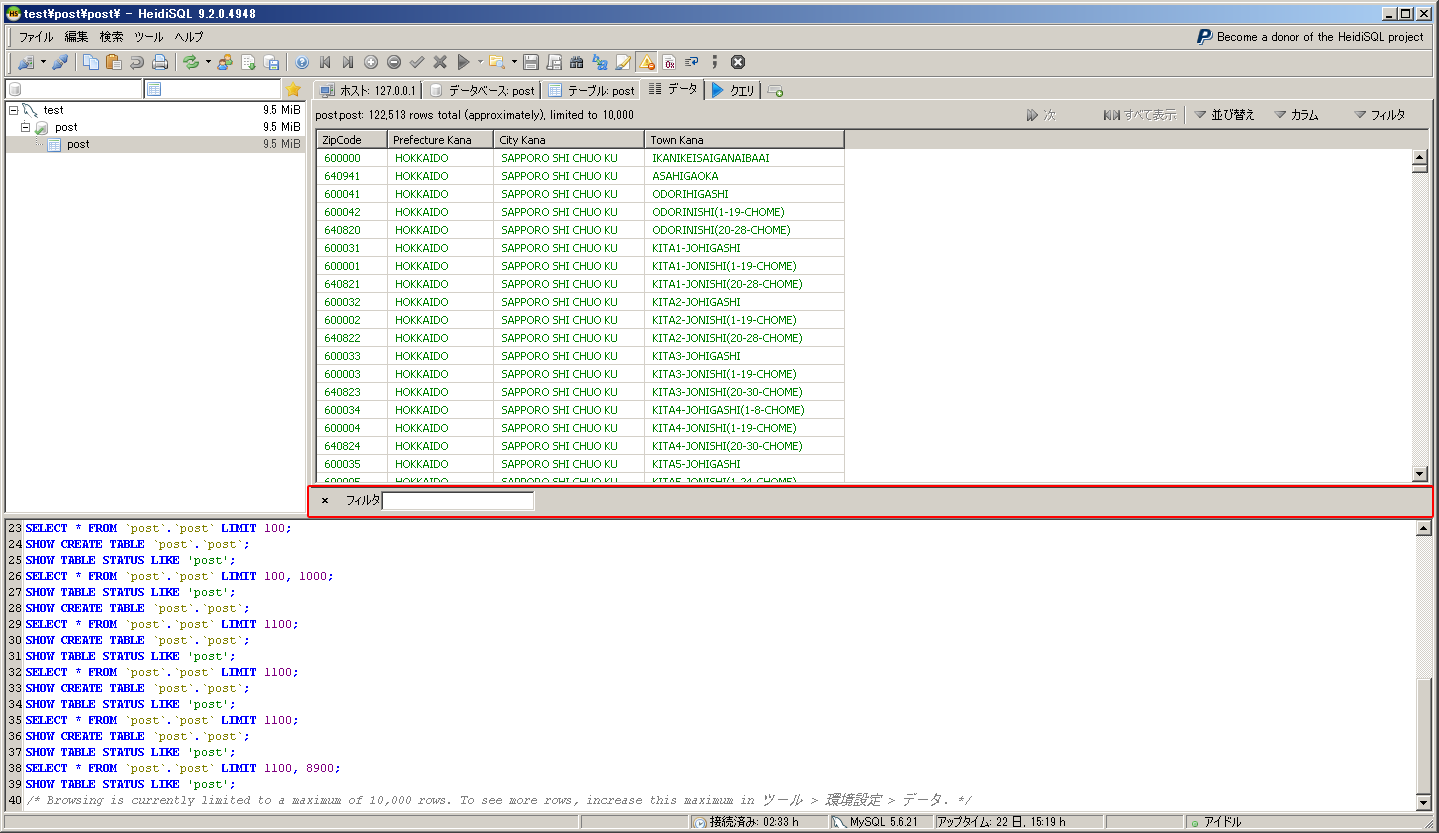Click the HeidiSQL donor link
This screenshot has height=833, width=1439.
tap(1310, 37)
